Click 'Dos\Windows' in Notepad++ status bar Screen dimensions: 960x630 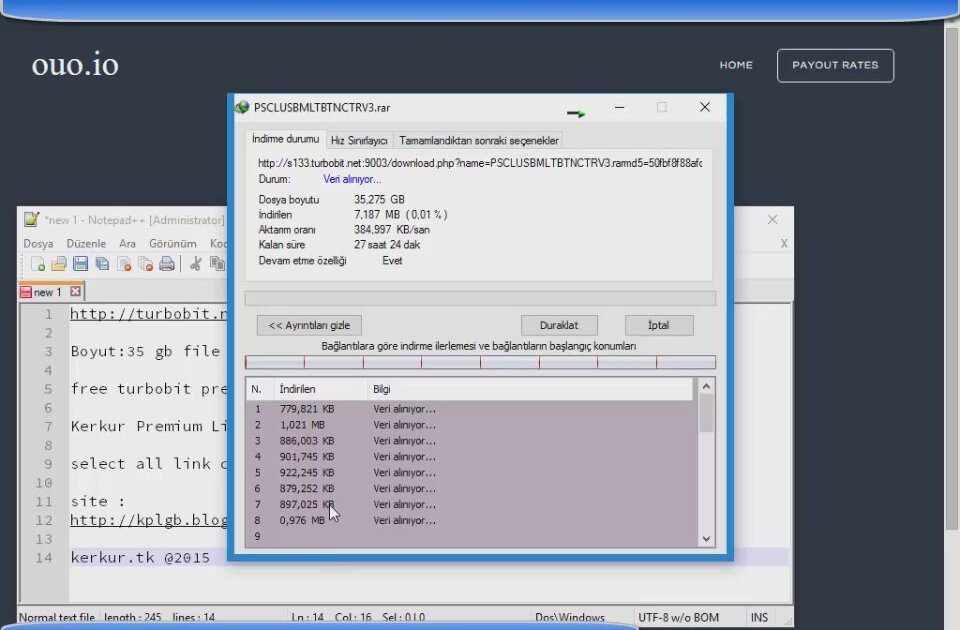tap(570, 617)
